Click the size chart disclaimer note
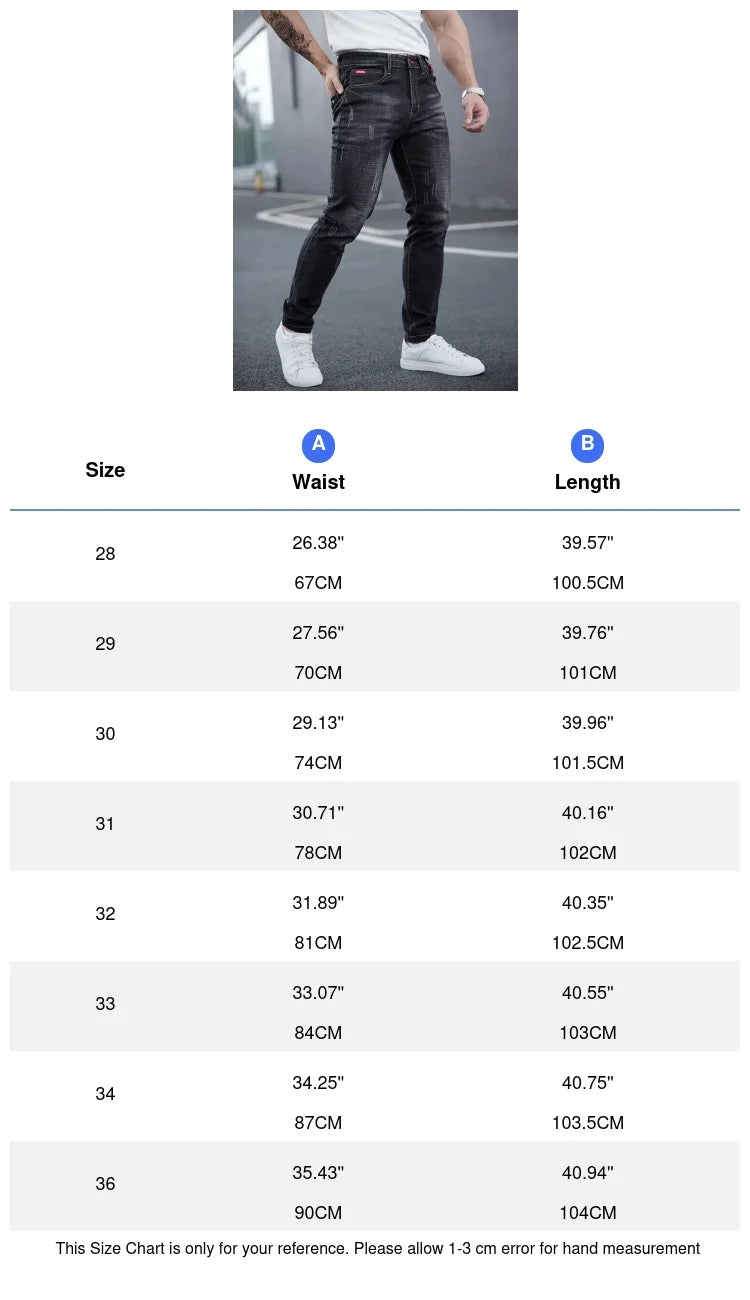This screenshot has width=750, height=1300. [x=378, y=1248]
